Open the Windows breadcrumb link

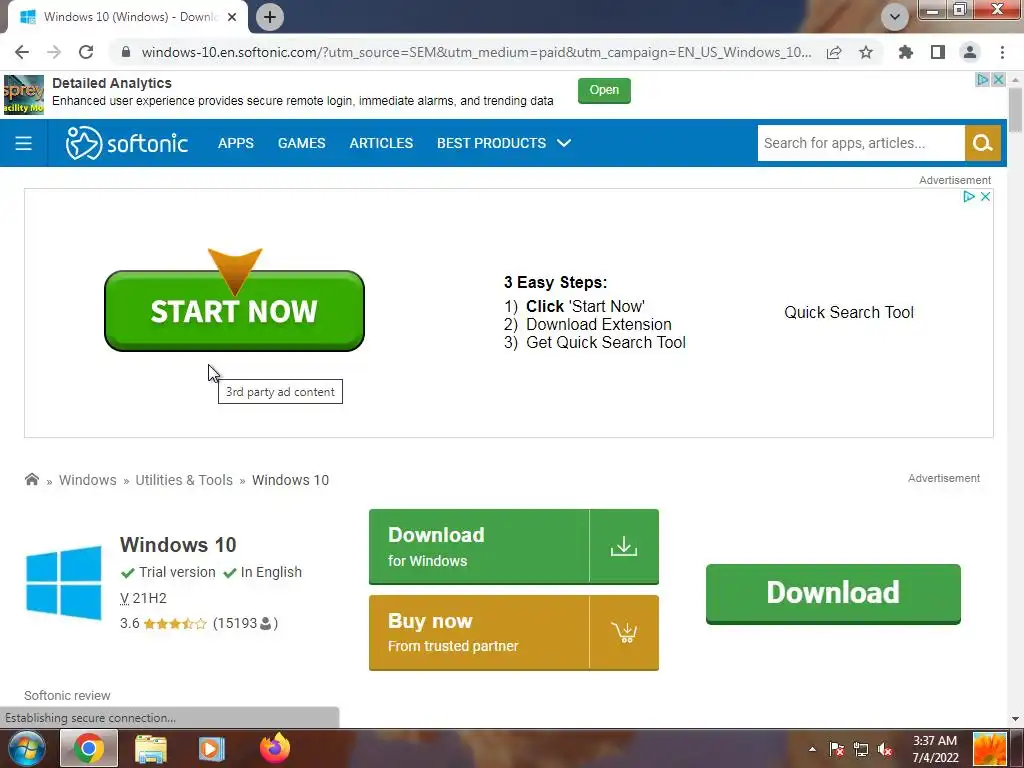click(x=88, y=480)
